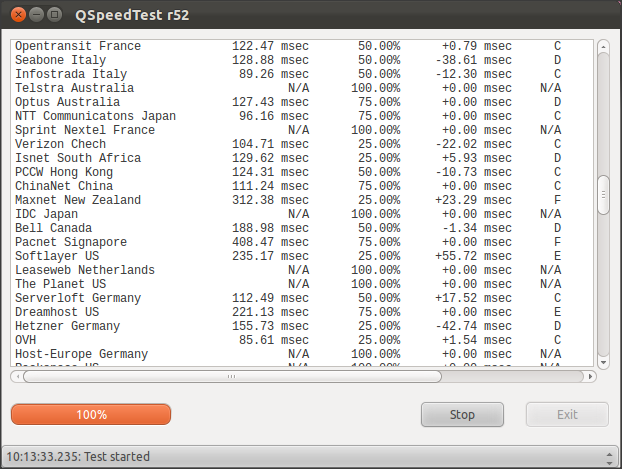The image size is (622, 469).
Task: Click the 235.17 msec latency value
Action: coord(271,256)
